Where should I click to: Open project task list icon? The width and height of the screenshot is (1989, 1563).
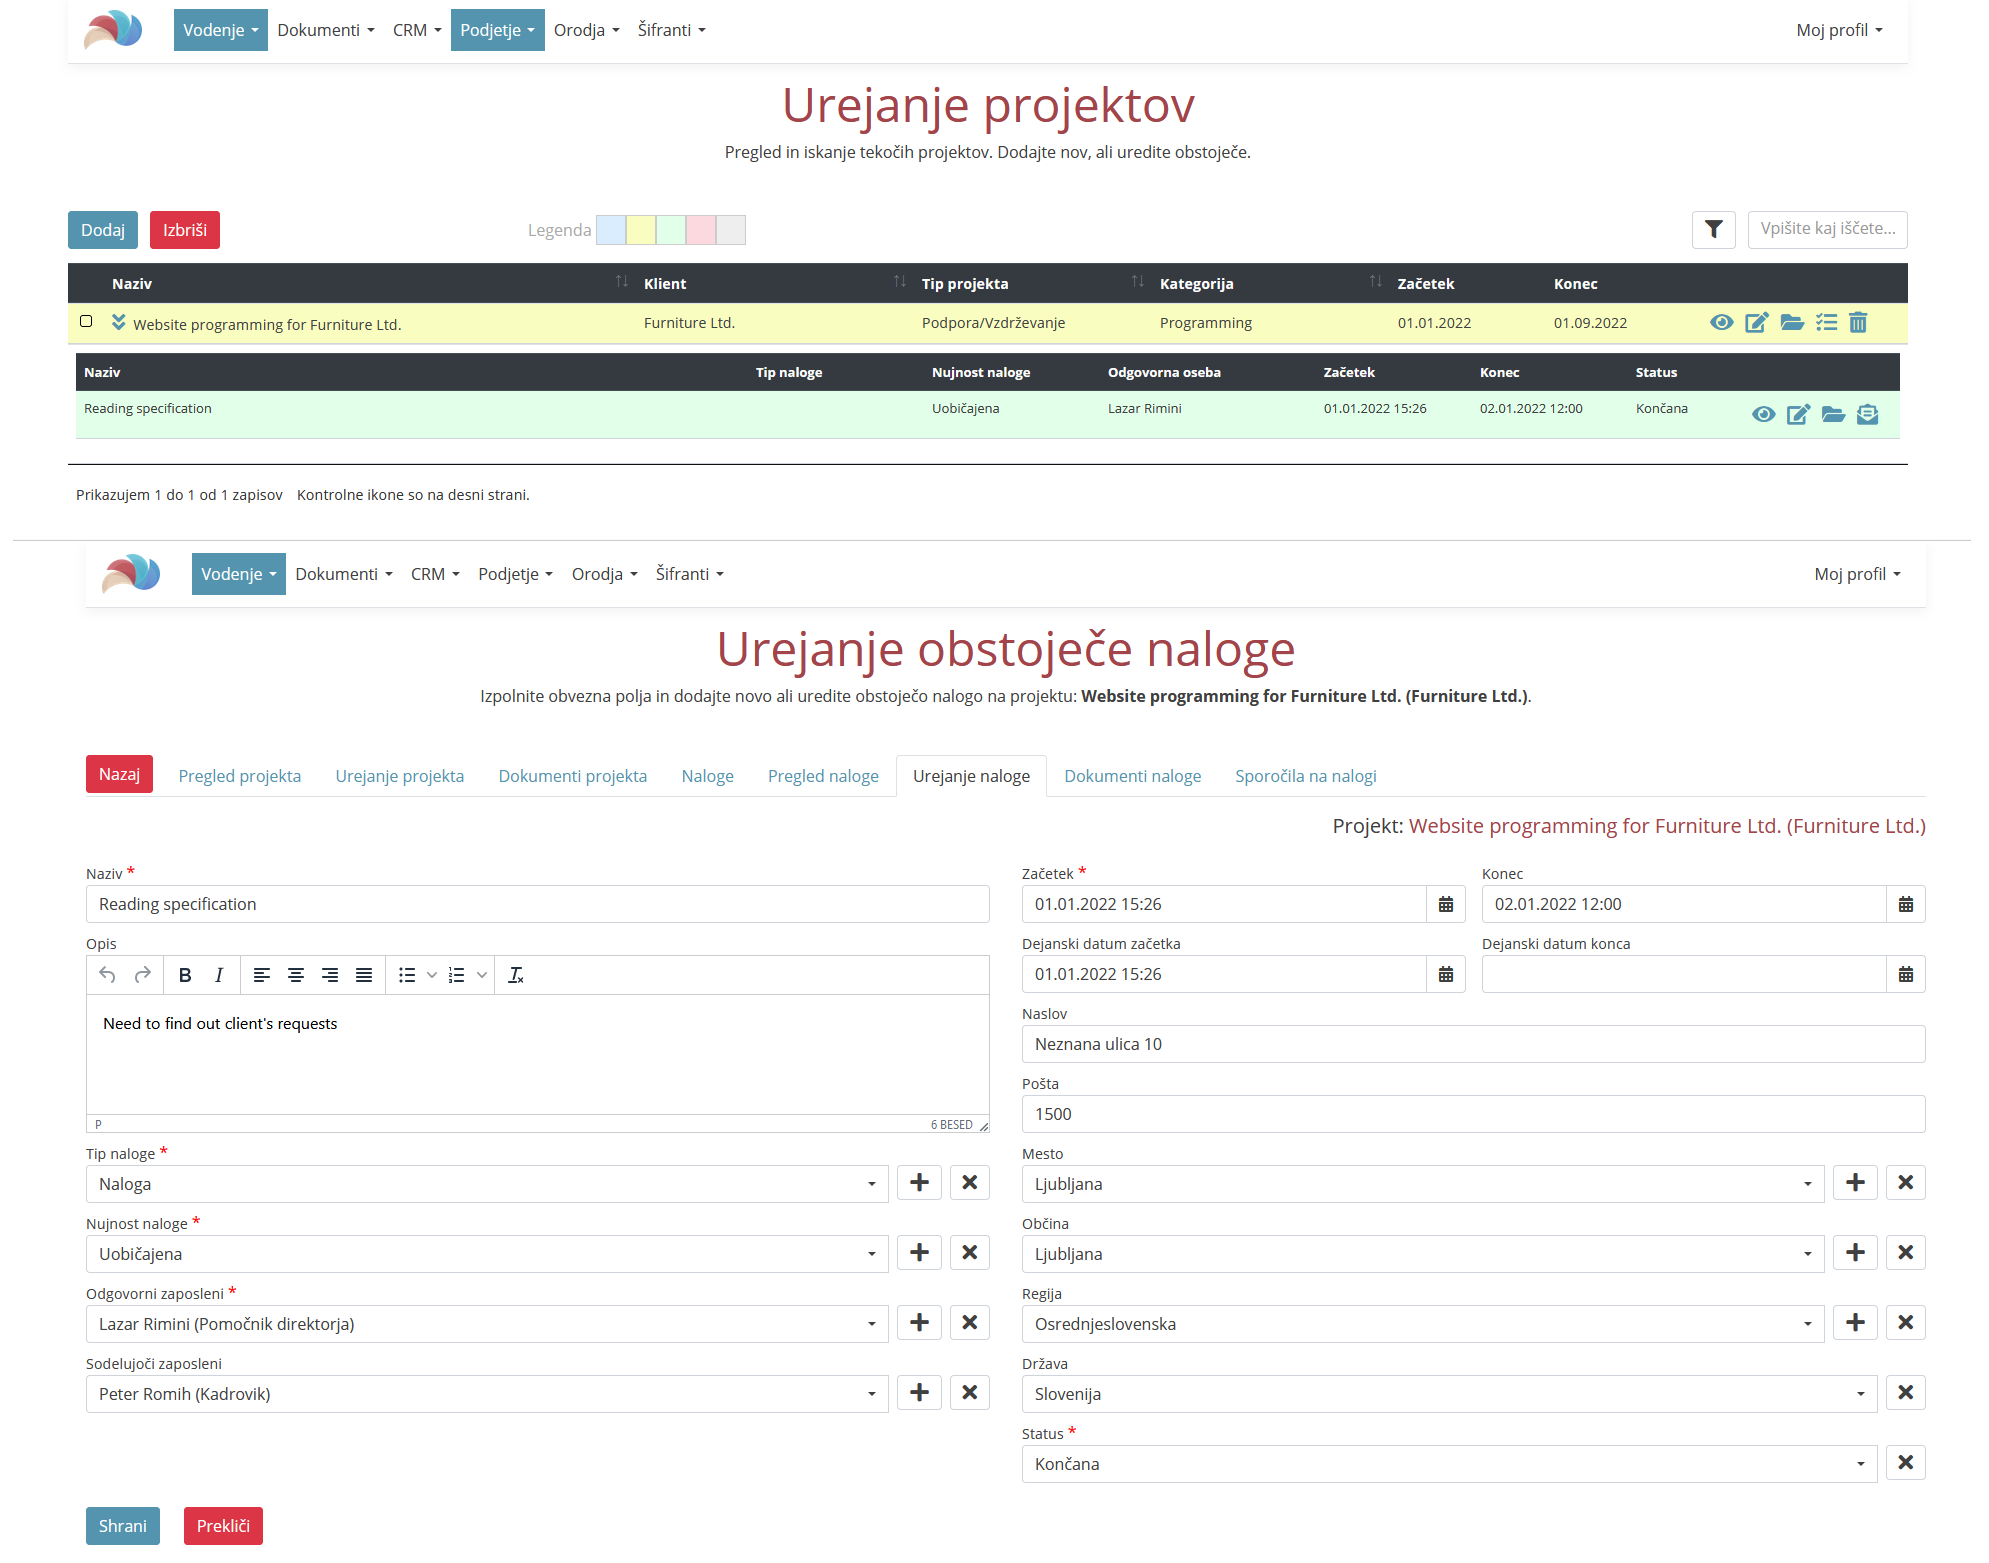(x=1826, y=322)
